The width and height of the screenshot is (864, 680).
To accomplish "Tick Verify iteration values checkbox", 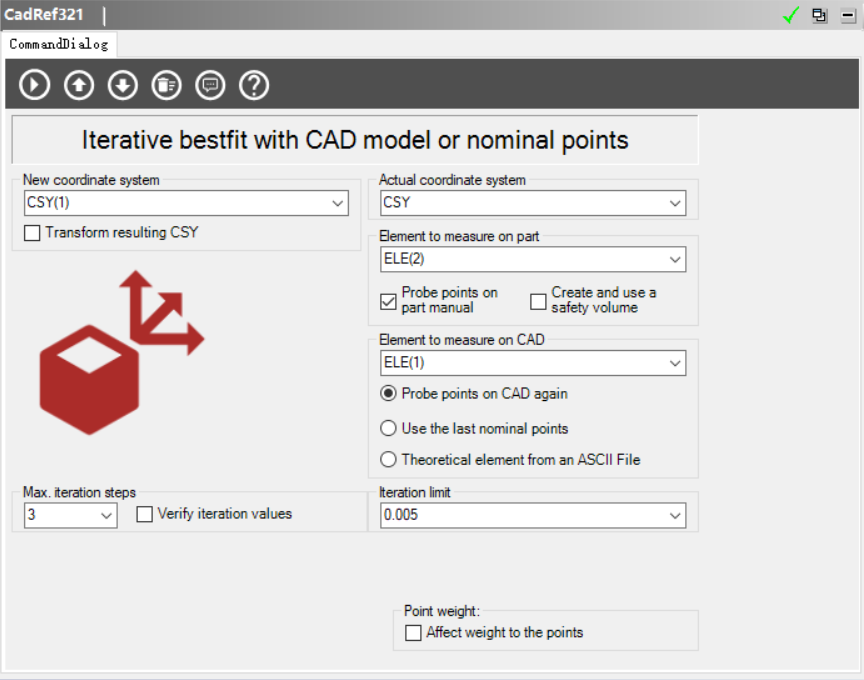I will [145, 514].
